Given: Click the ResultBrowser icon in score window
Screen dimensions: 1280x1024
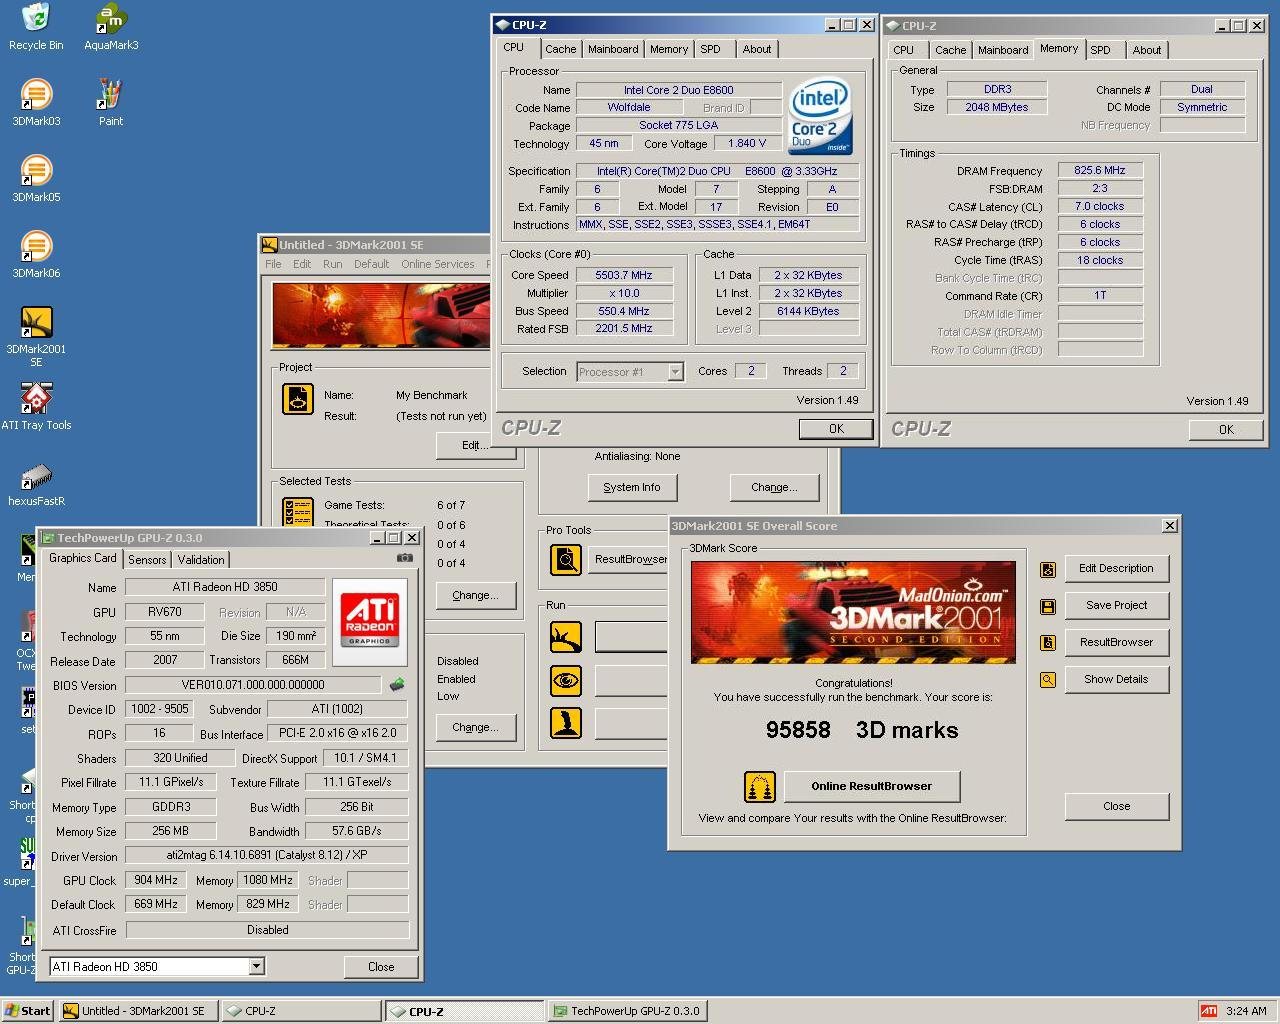Looking at the screenshot, I should [x=1047, y=643].
